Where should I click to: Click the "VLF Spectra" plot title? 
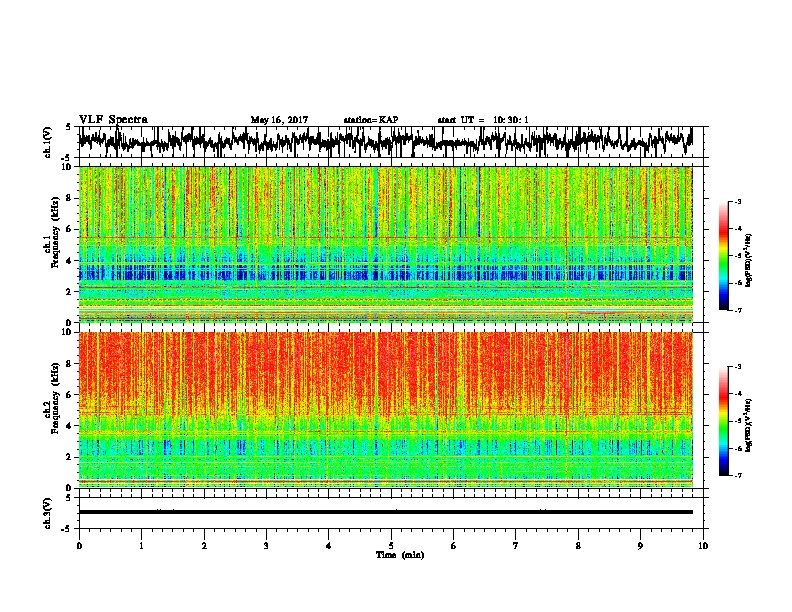click(113, 120)
